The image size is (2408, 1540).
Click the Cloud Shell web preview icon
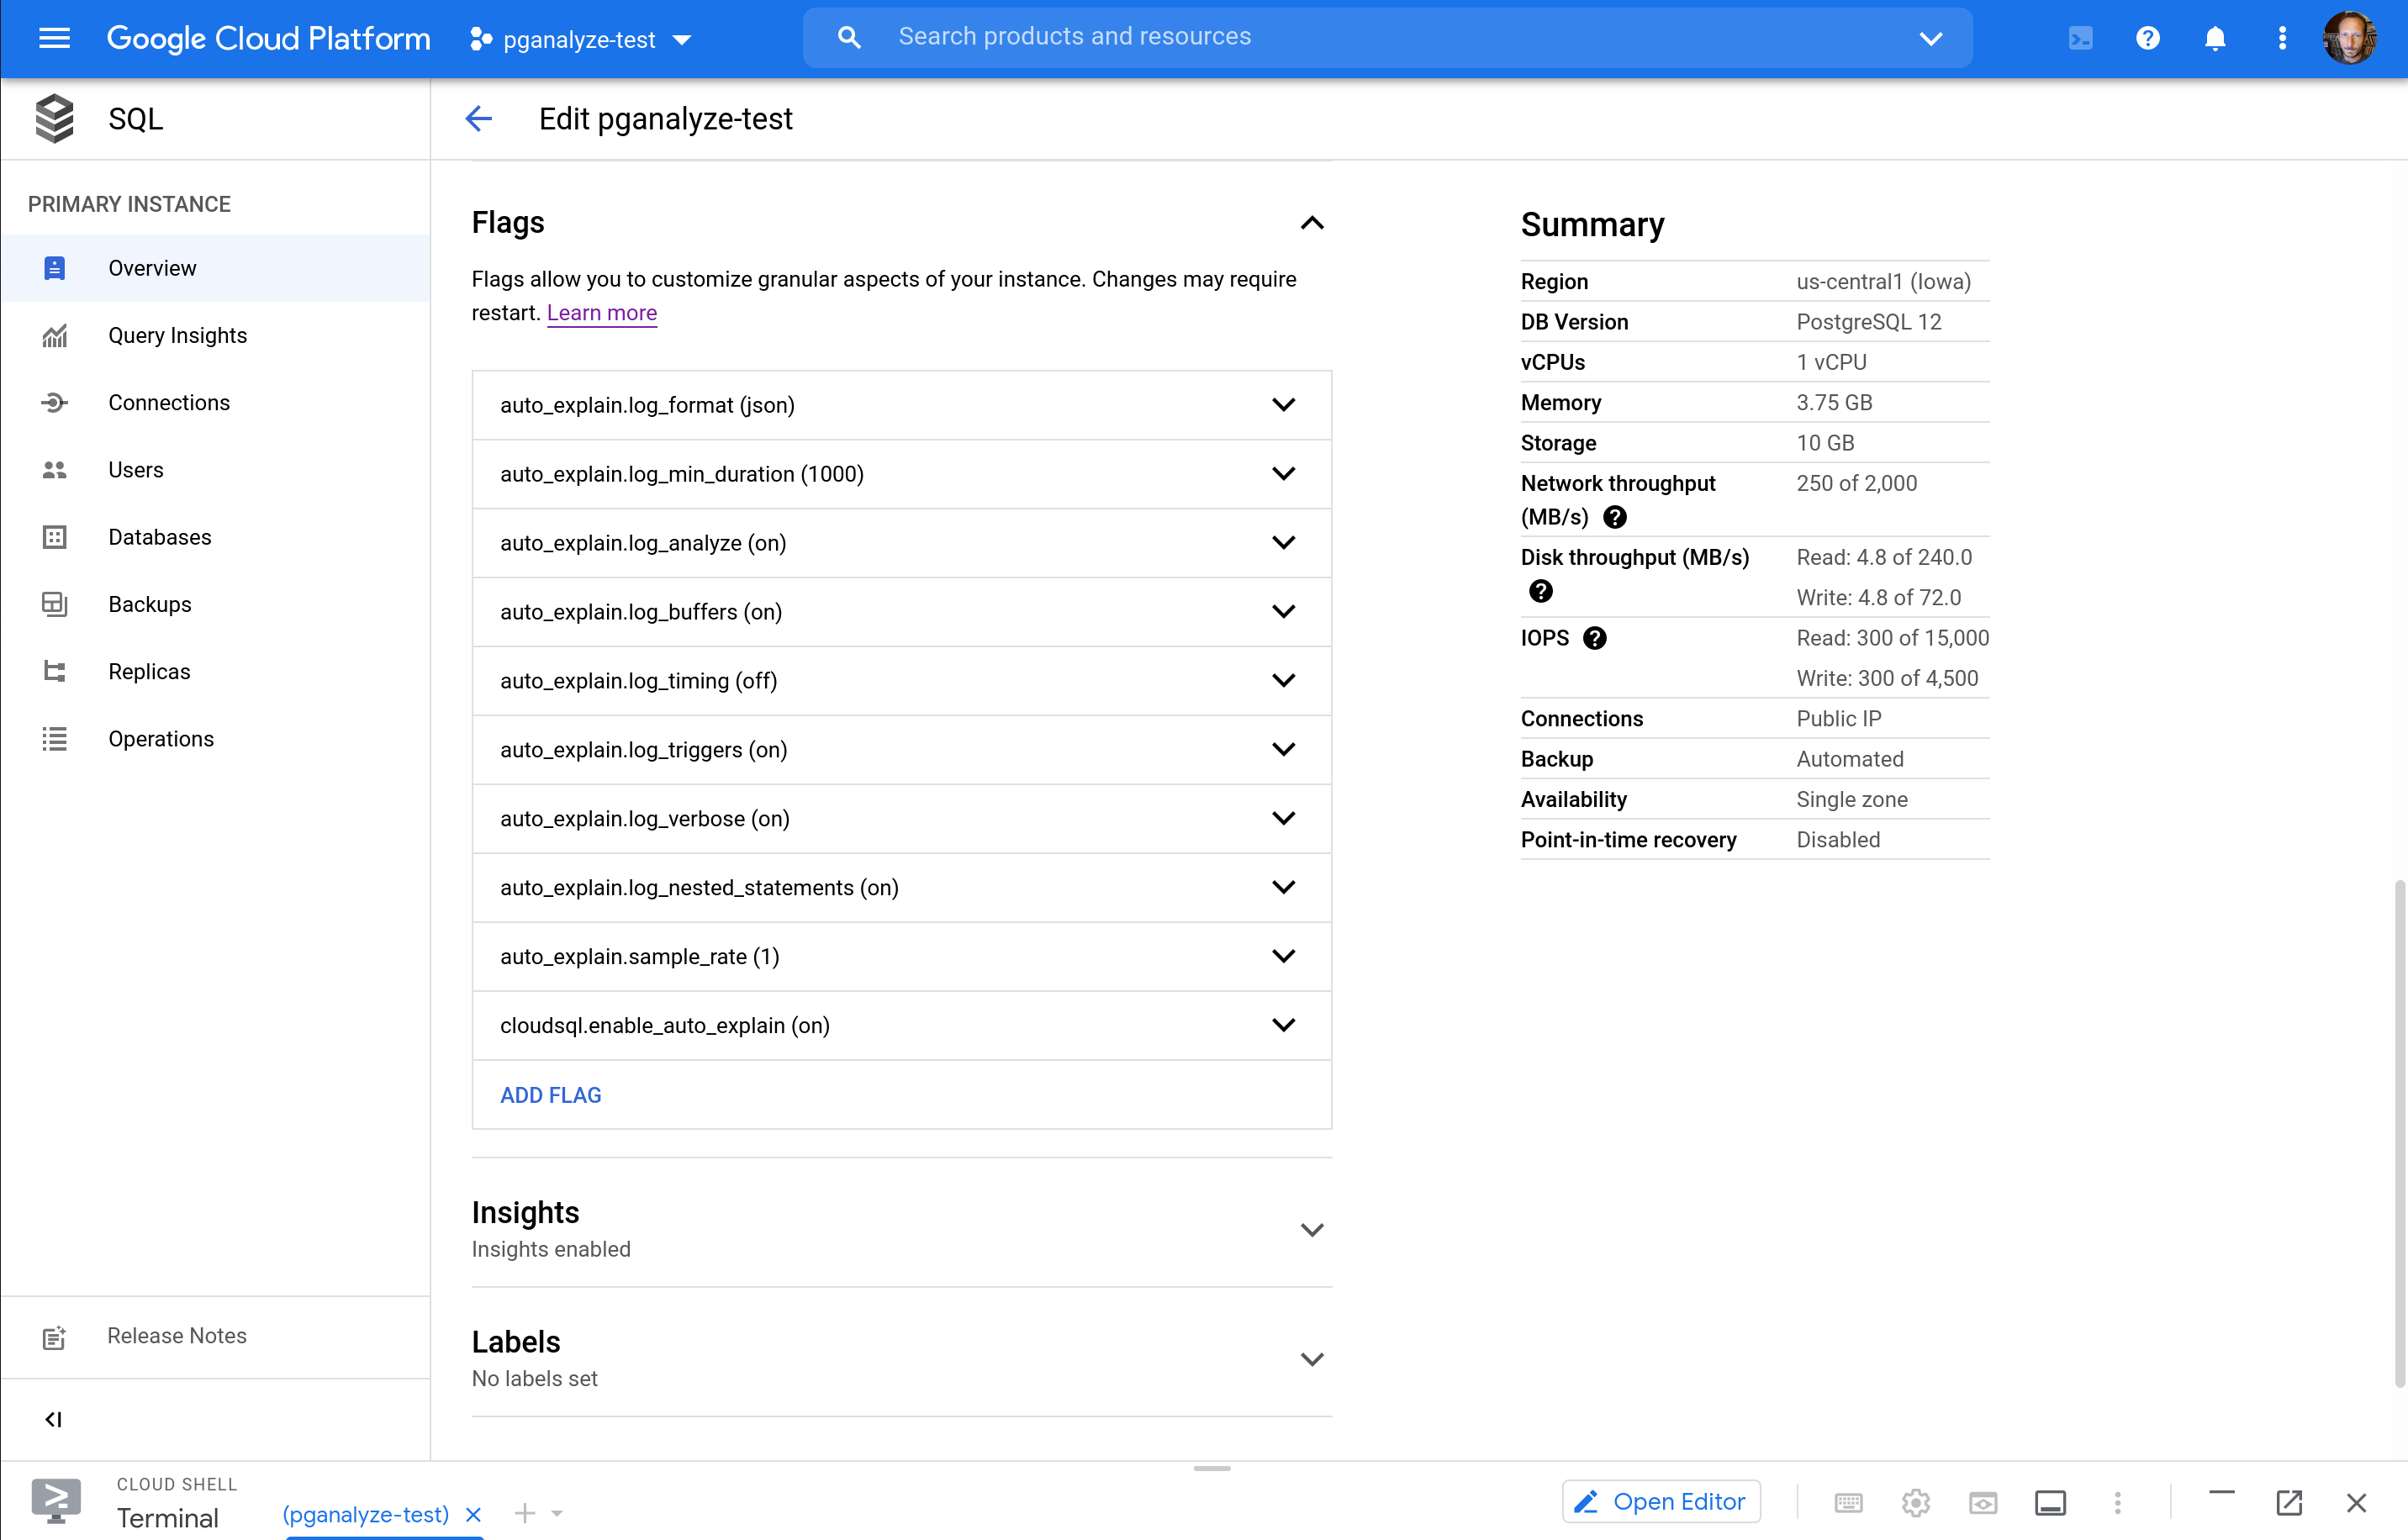tap(1983, 1502)
